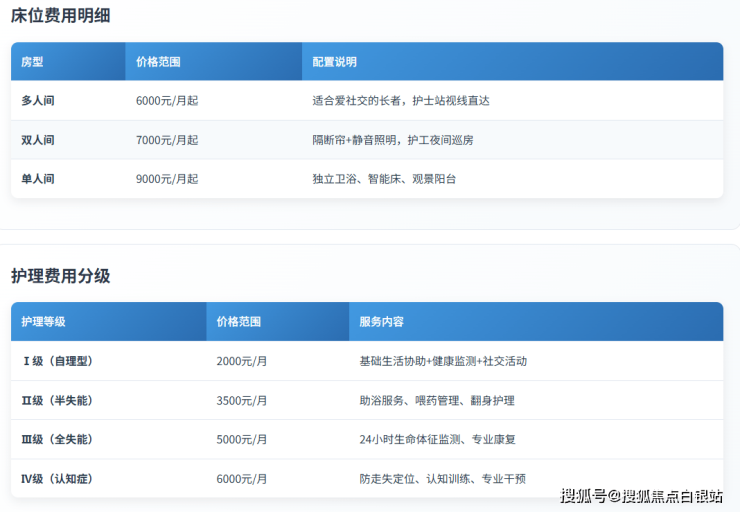Select the 双人间 row label
Screen dimensions: 740x512
[x=38, y=140]
